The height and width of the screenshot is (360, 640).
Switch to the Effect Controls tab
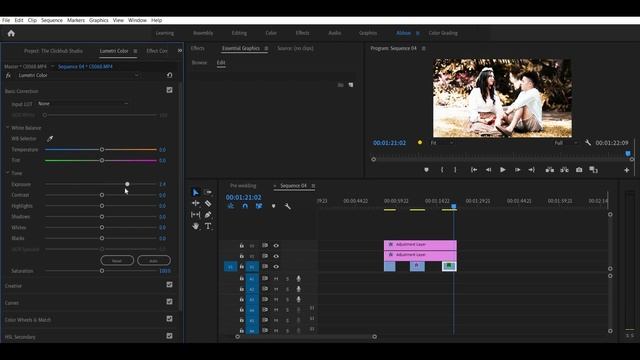pyautogui.click(x=157, y=51)
